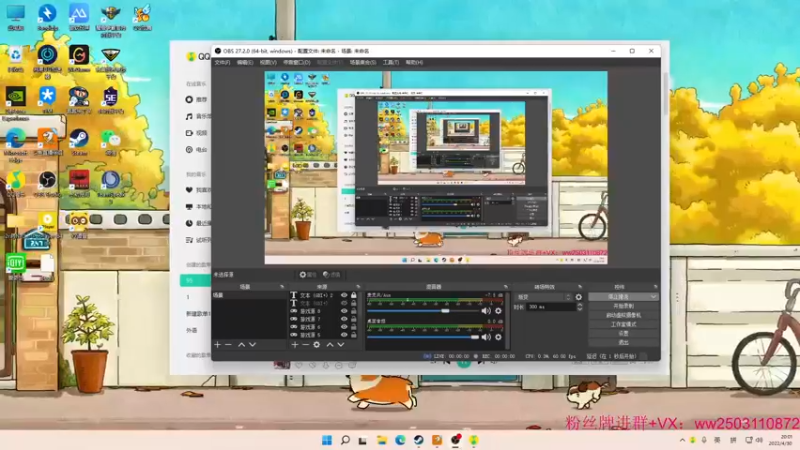Select 游戏源 6 in sources list
The image size is (800, 450).
tap(310, 327)
